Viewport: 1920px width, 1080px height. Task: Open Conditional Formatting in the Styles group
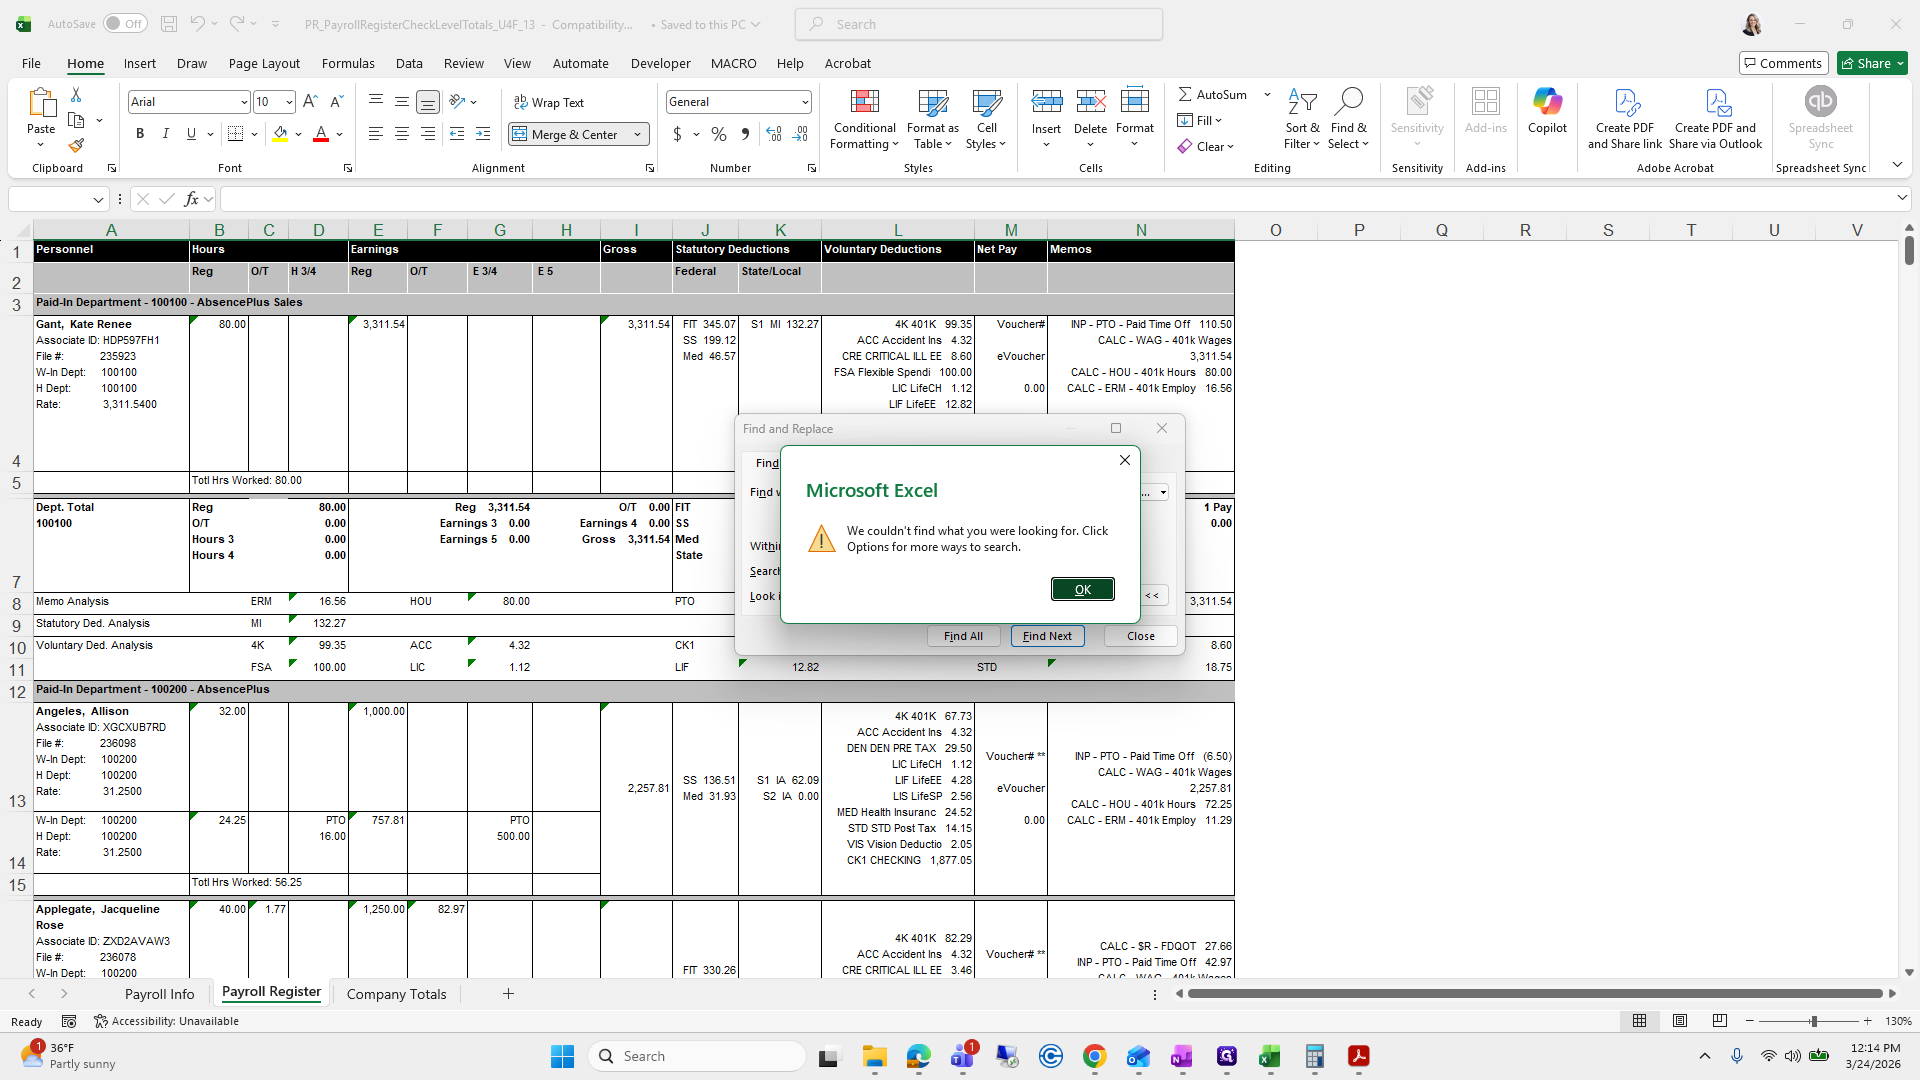864,120
